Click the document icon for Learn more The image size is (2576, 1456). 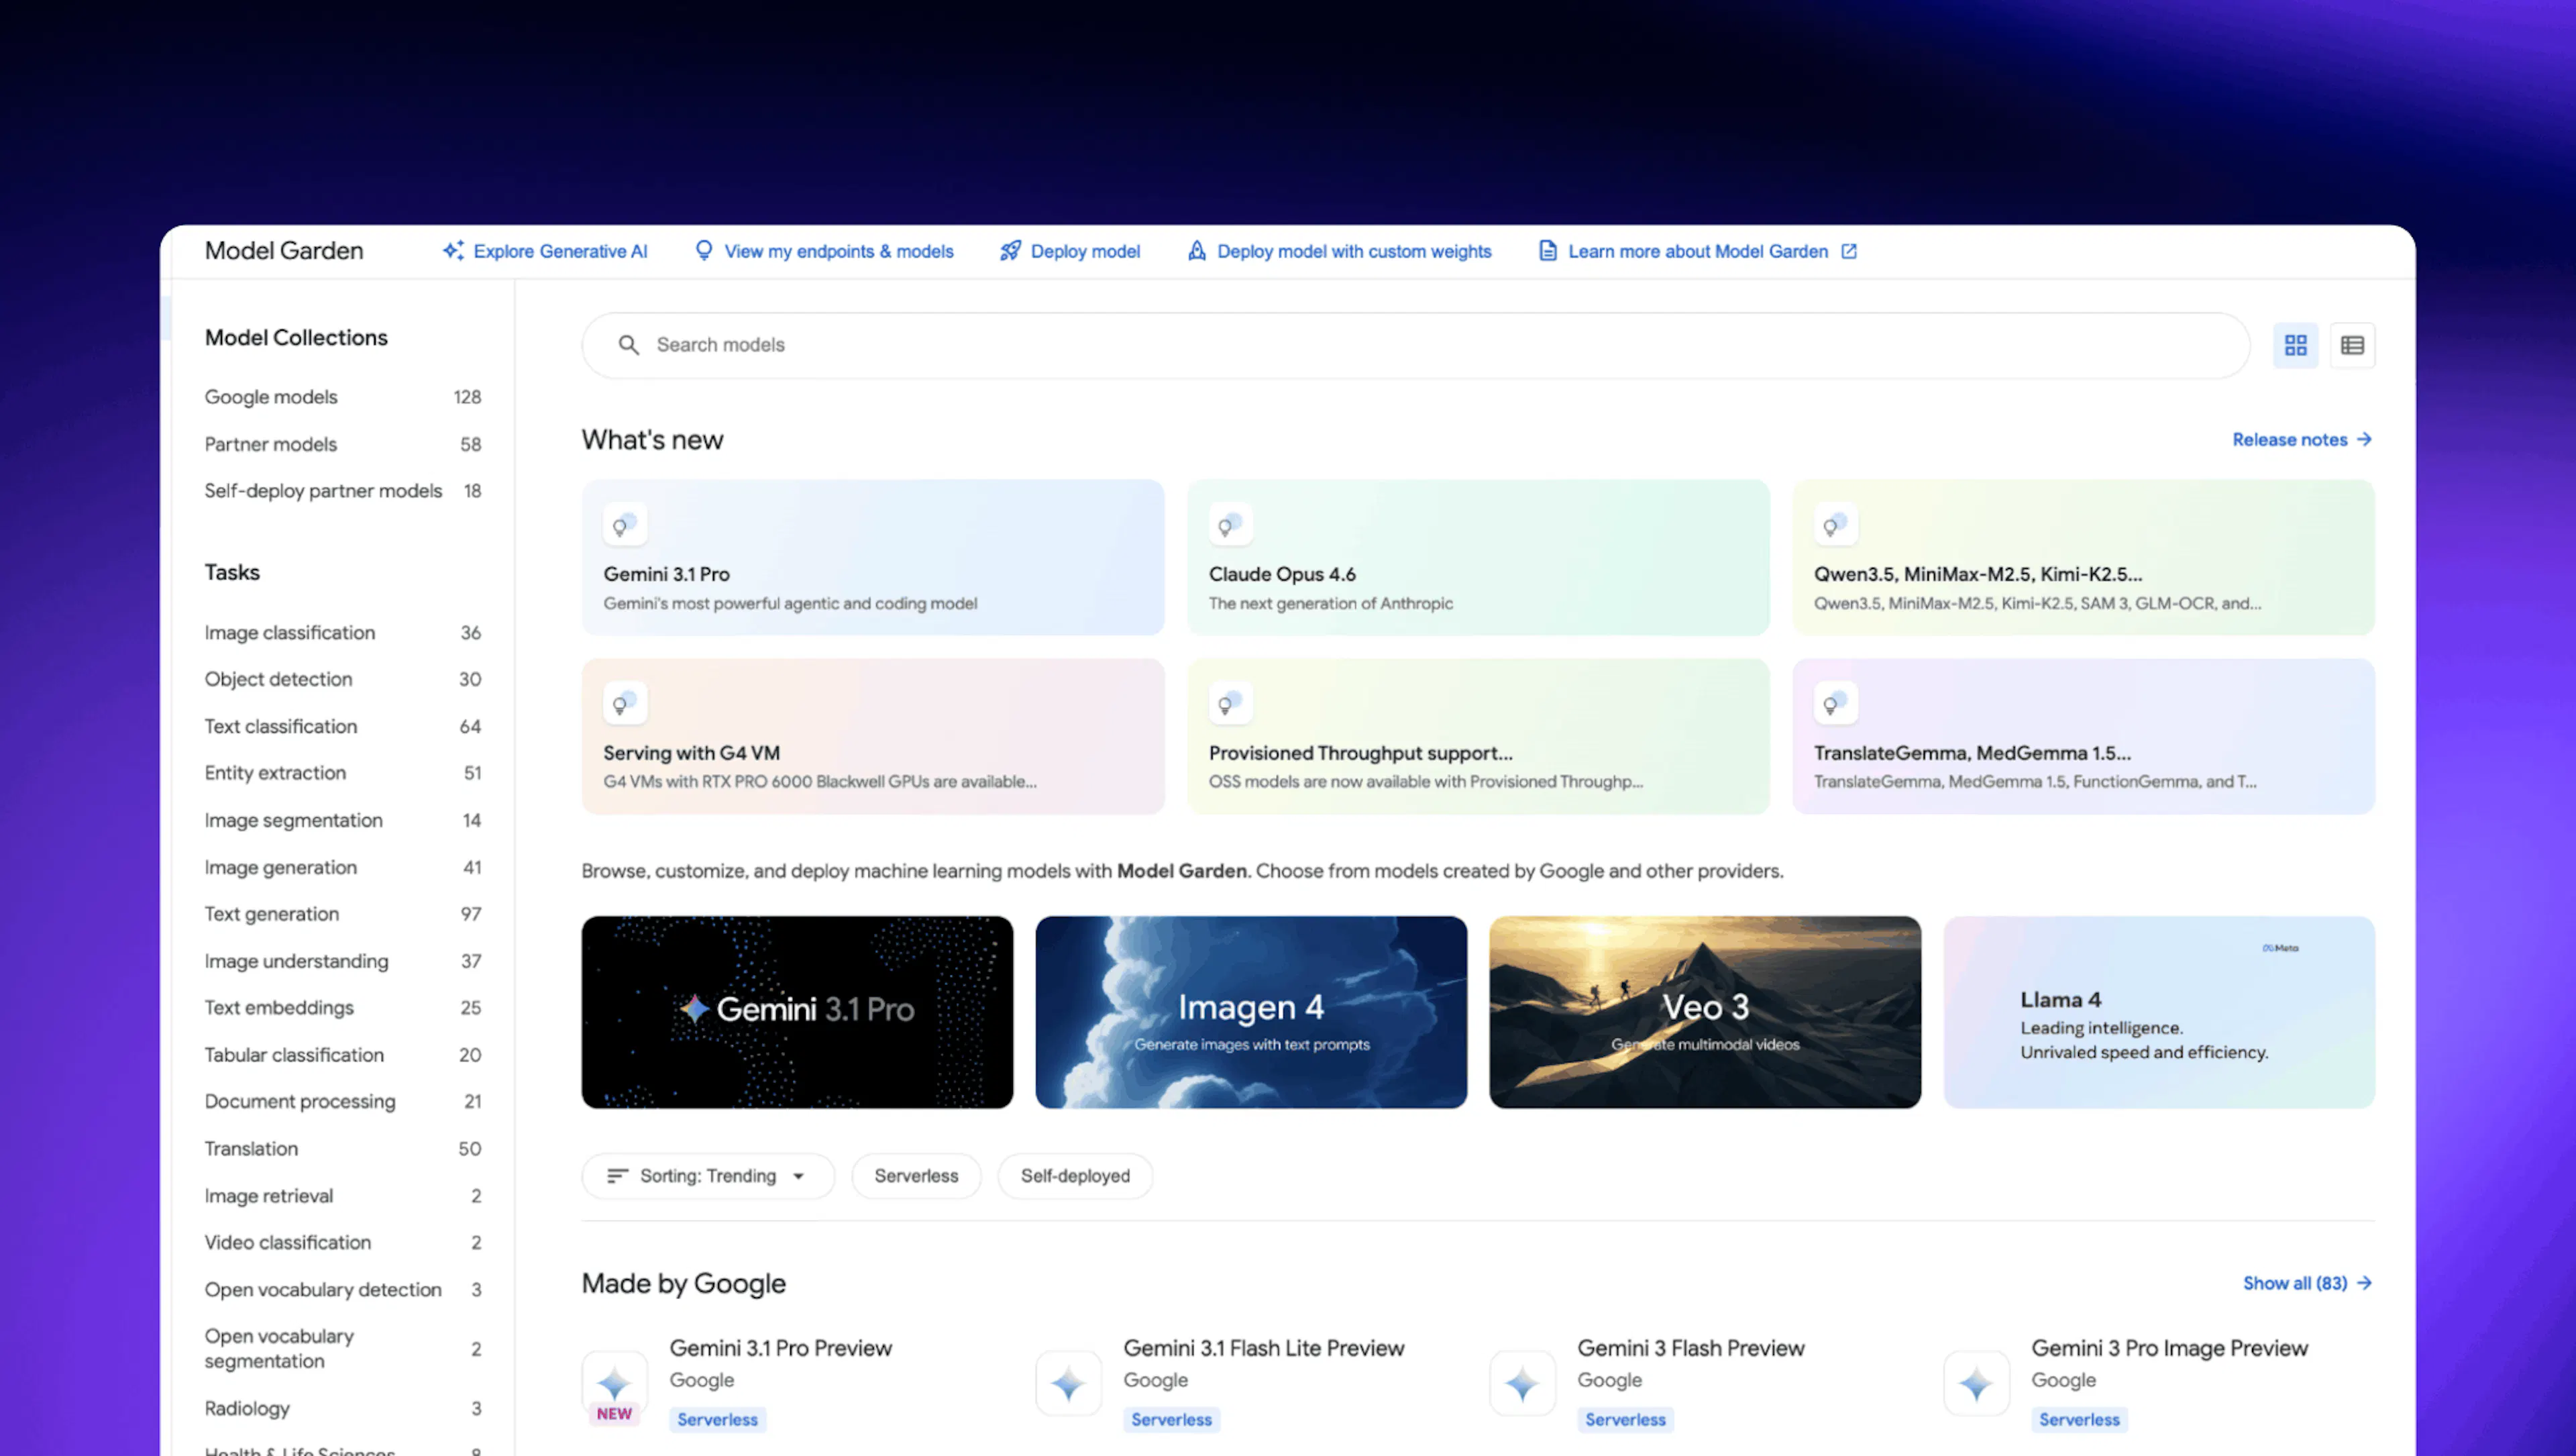coord(1547,251)
